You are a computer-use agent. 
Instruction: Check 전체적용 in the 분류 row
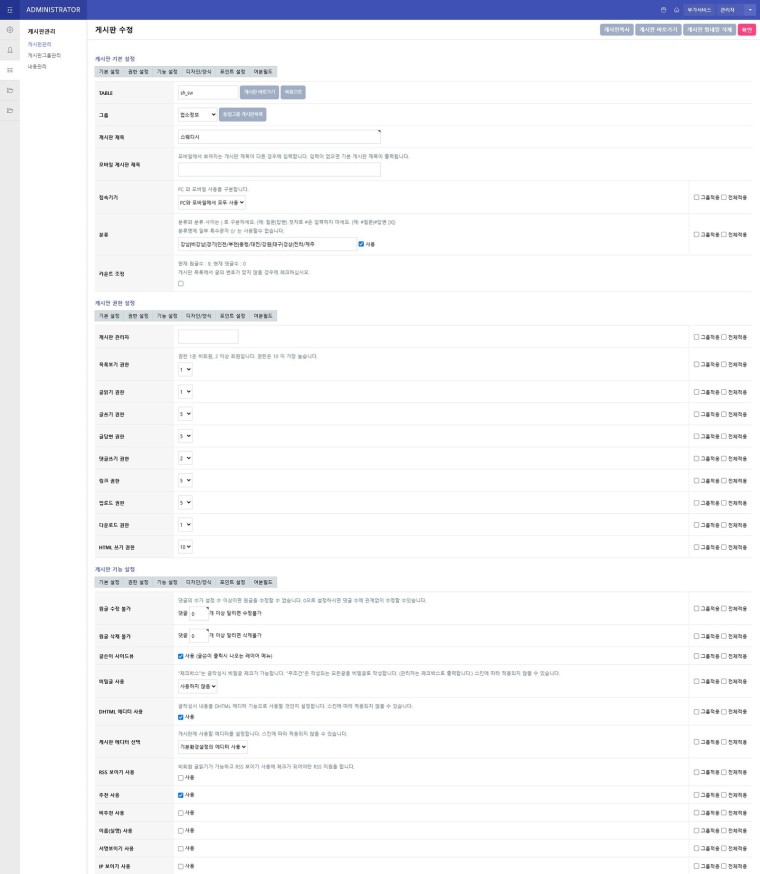724,235
